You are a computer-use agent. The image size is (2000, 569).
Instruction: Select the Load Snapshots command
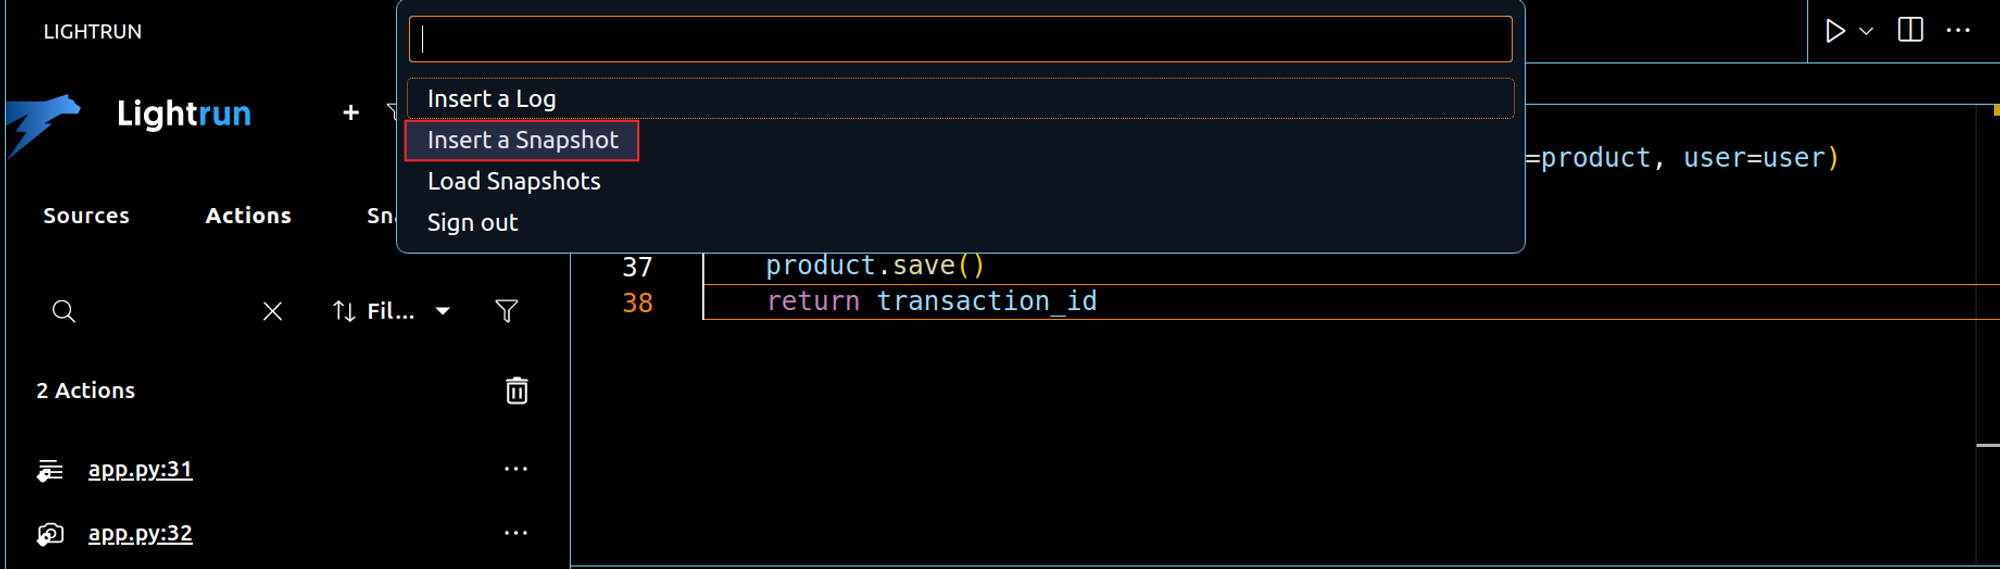coord(514,181)
